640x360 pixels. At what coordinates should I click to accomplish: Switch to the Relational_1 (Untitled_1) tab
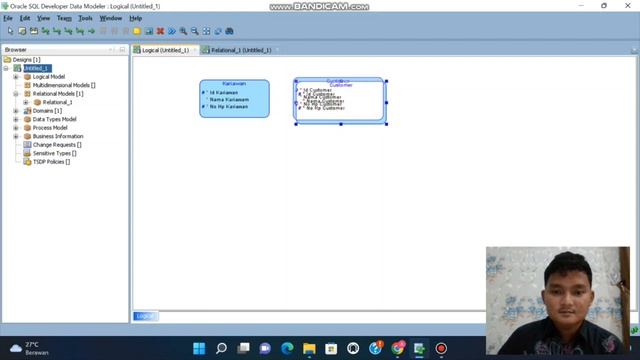click(x=241, y=50)
